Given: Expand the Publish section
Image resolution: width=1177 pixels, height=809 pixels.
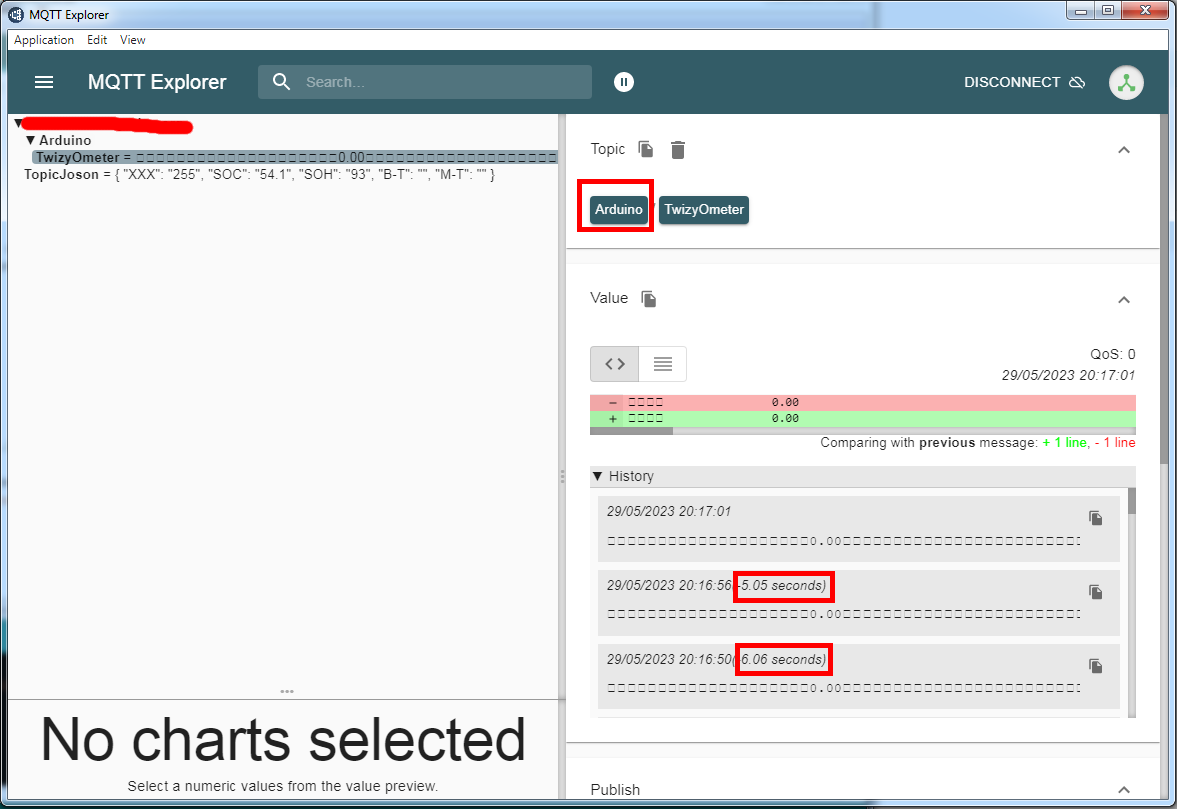Looking at the screenshot, I should click(x=1123, y=790).
